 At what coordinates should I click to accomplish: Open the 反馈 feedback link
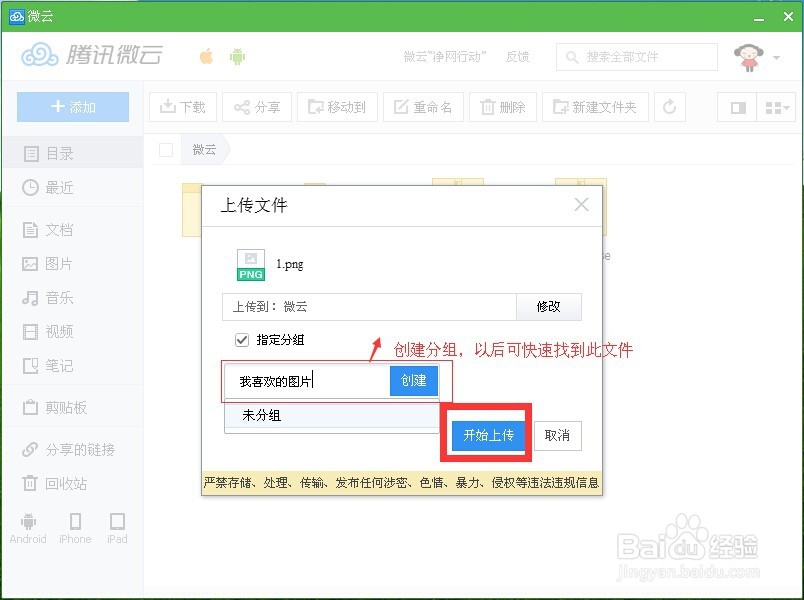pyautogui.click(x=518, y=57)
